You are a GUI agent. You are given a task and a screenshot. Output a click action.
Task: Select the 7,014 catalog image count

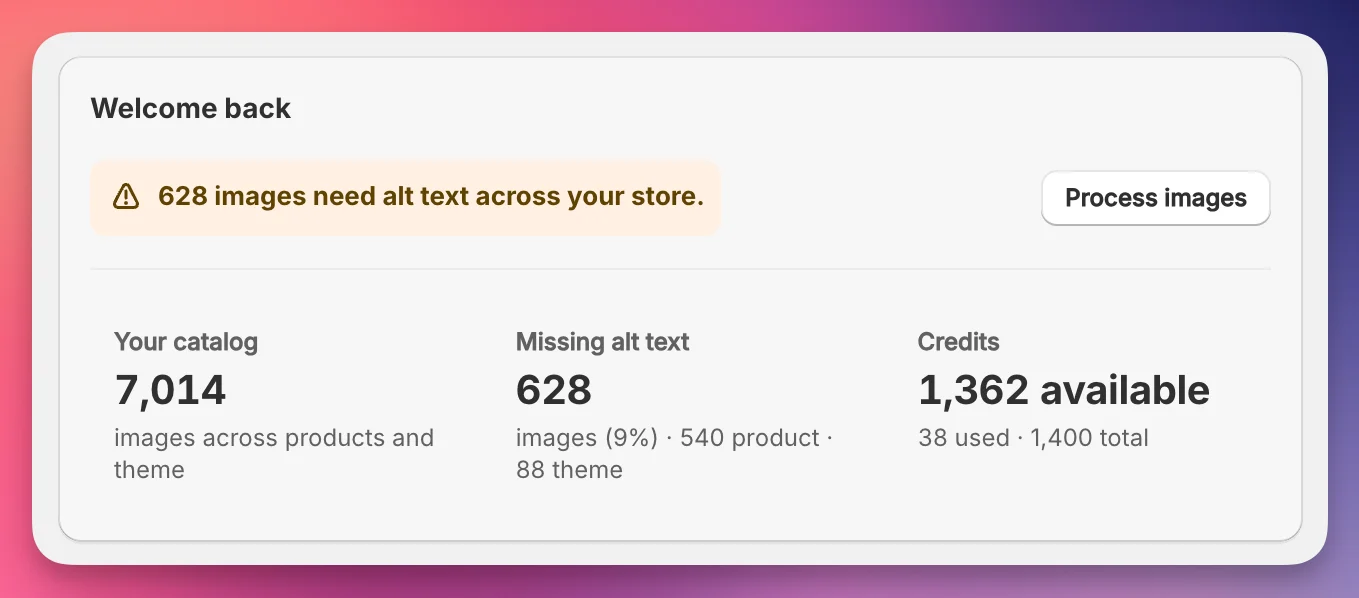(x=170, y=390)
